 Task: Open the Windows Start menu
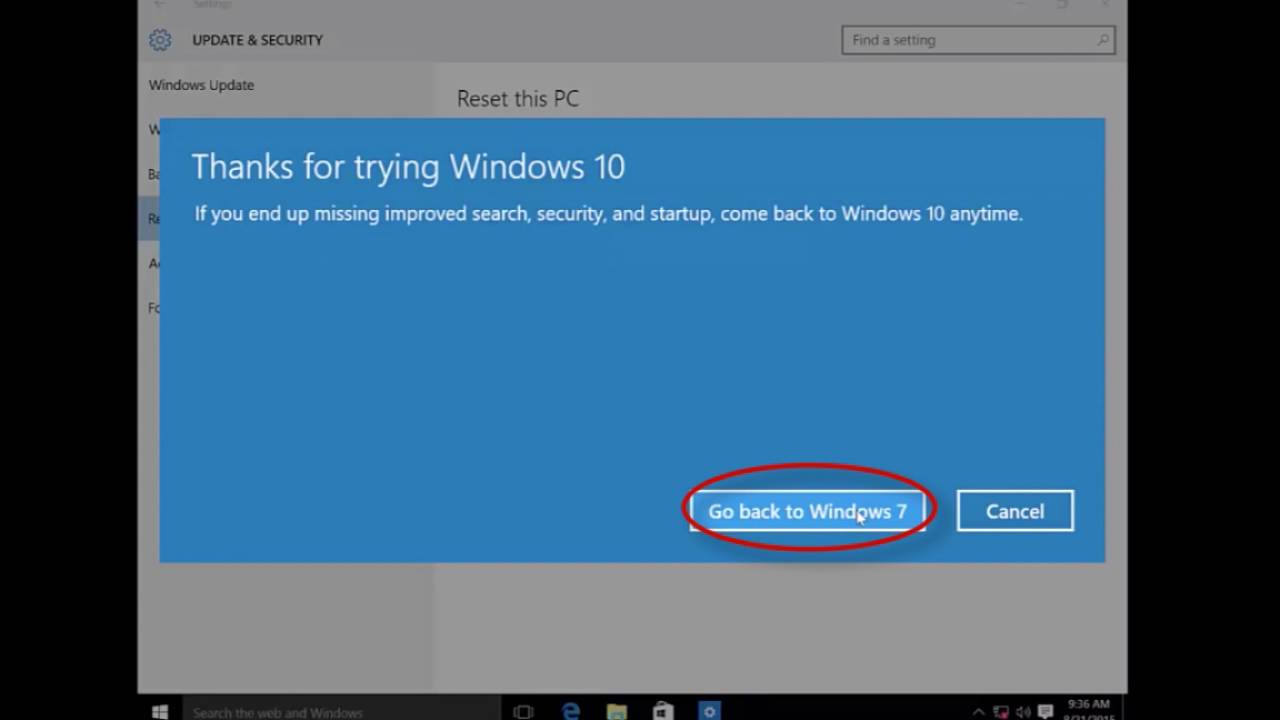(160, 712)
